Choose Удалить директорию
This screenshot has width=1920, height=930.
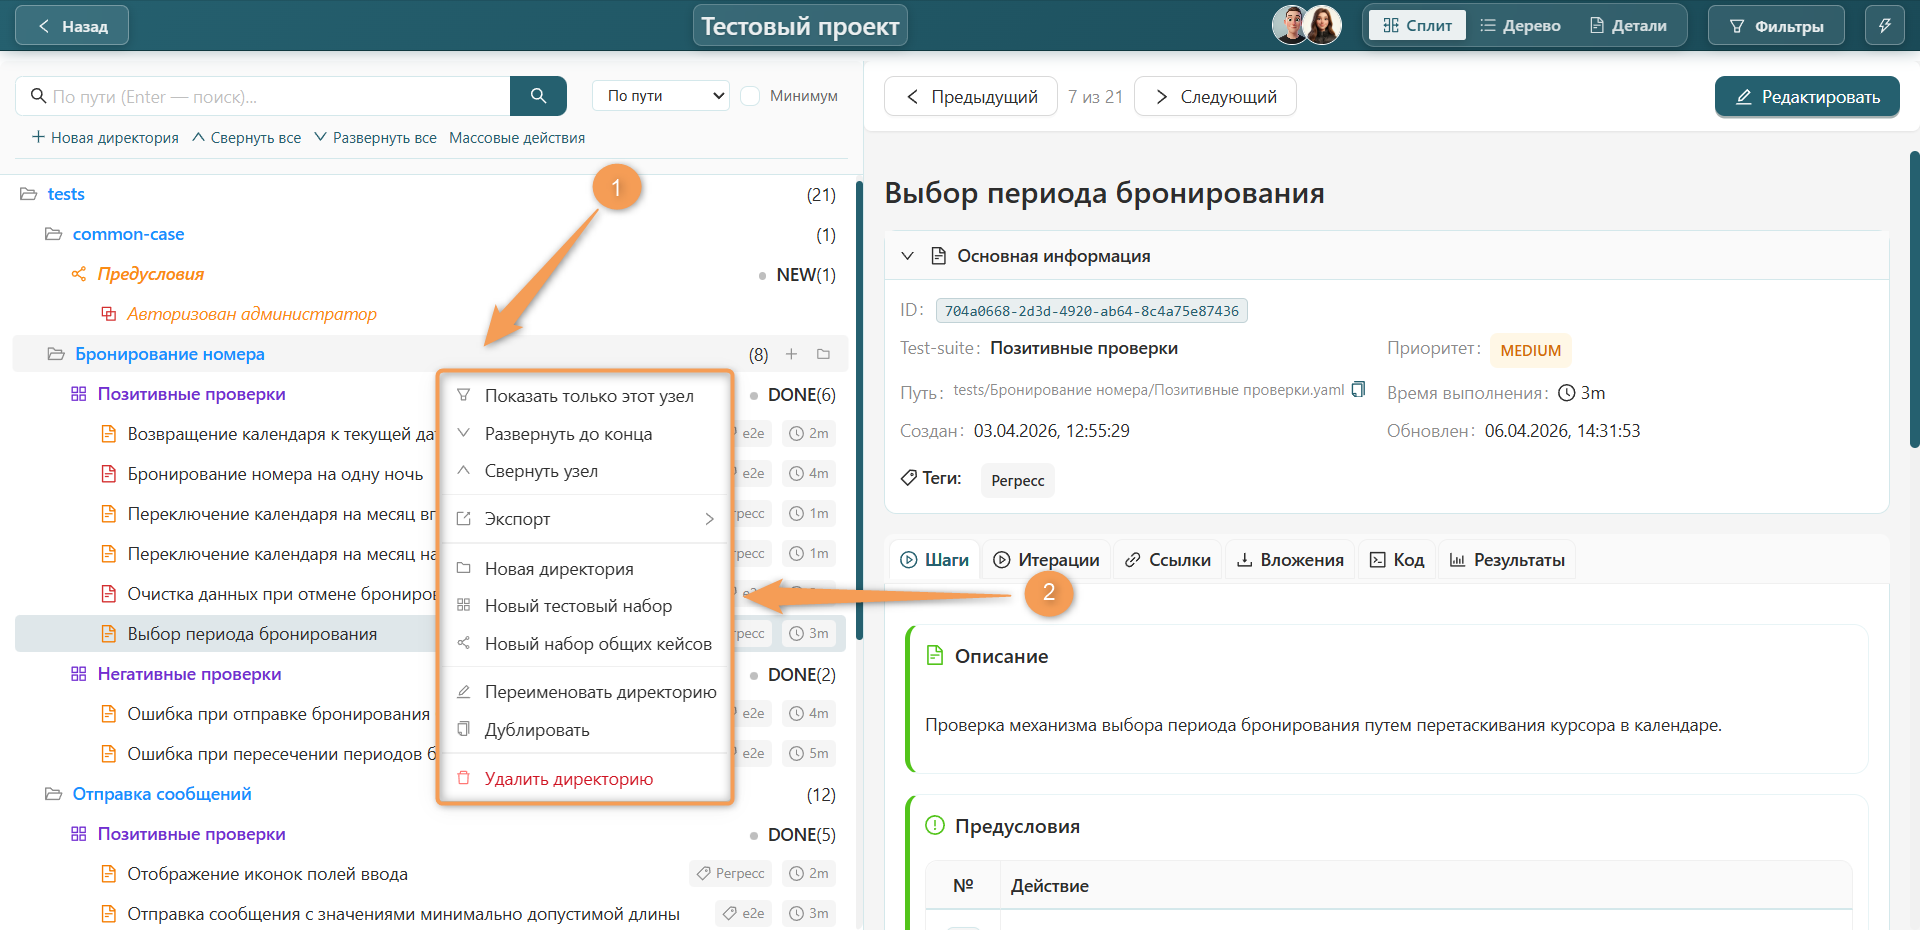coord(586,779)
